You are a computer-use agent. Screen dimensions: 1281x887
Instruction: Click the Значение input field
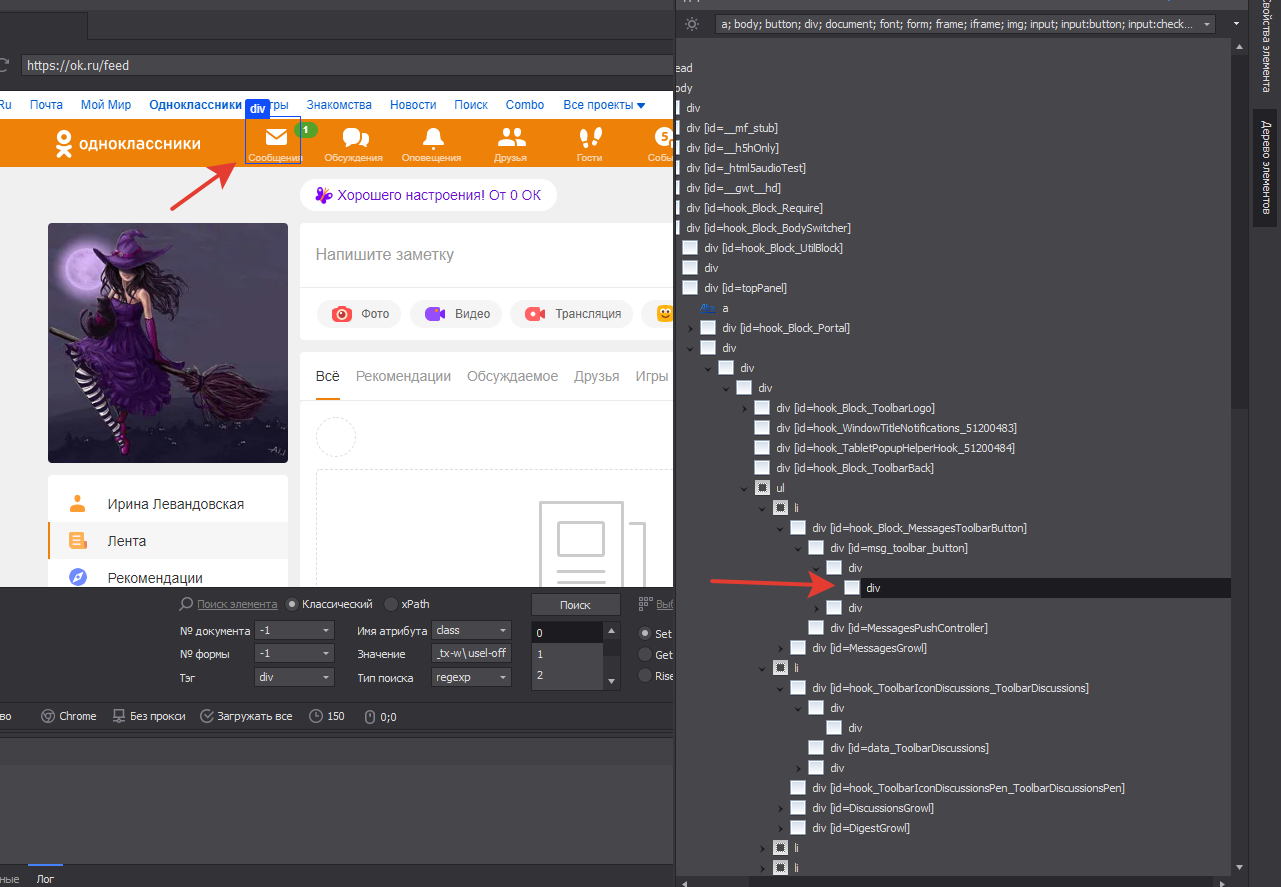(x=471, y=654)
